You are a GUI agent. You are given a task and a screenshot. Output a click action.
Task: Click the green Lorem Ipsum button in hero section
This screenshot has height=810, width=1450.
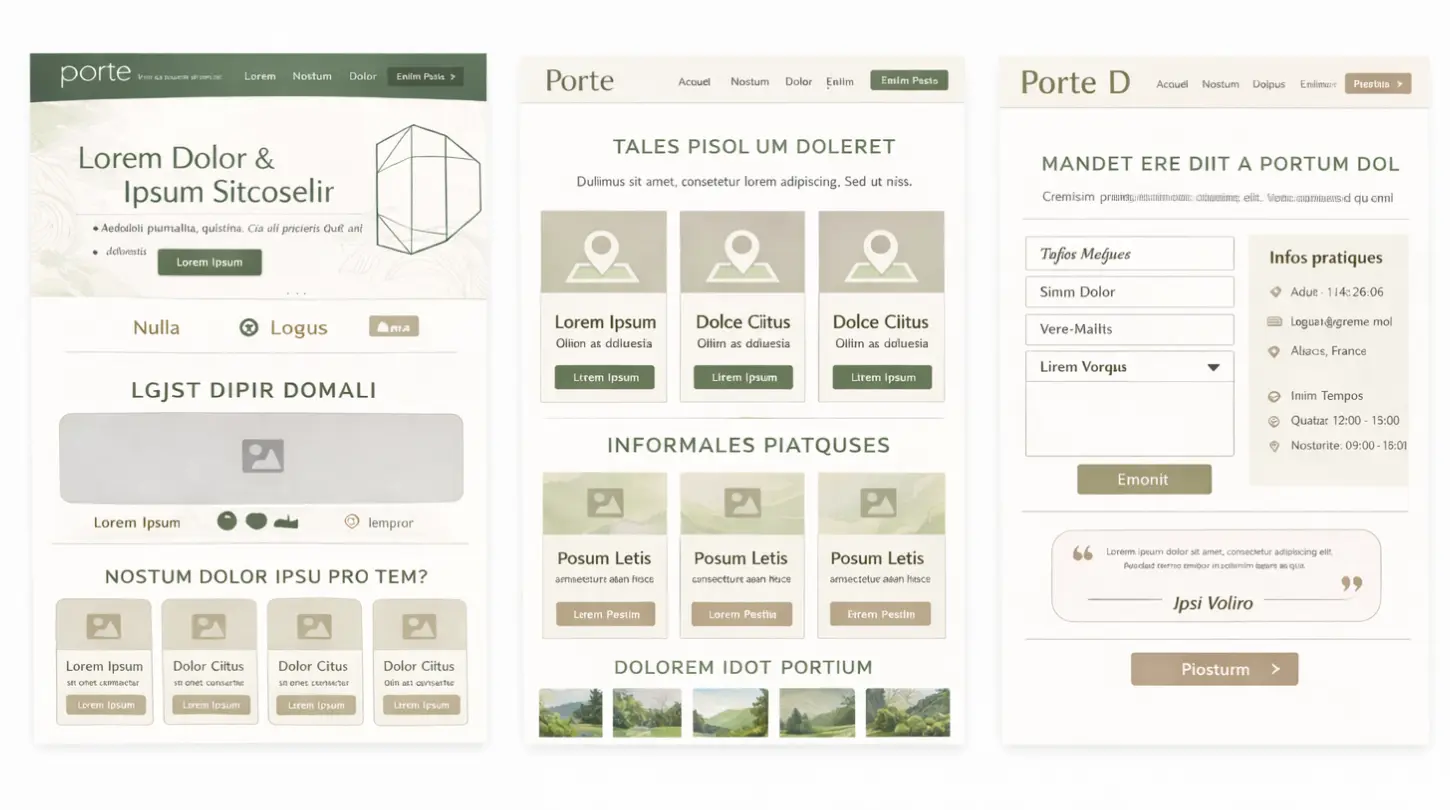[x=209, y=262]
